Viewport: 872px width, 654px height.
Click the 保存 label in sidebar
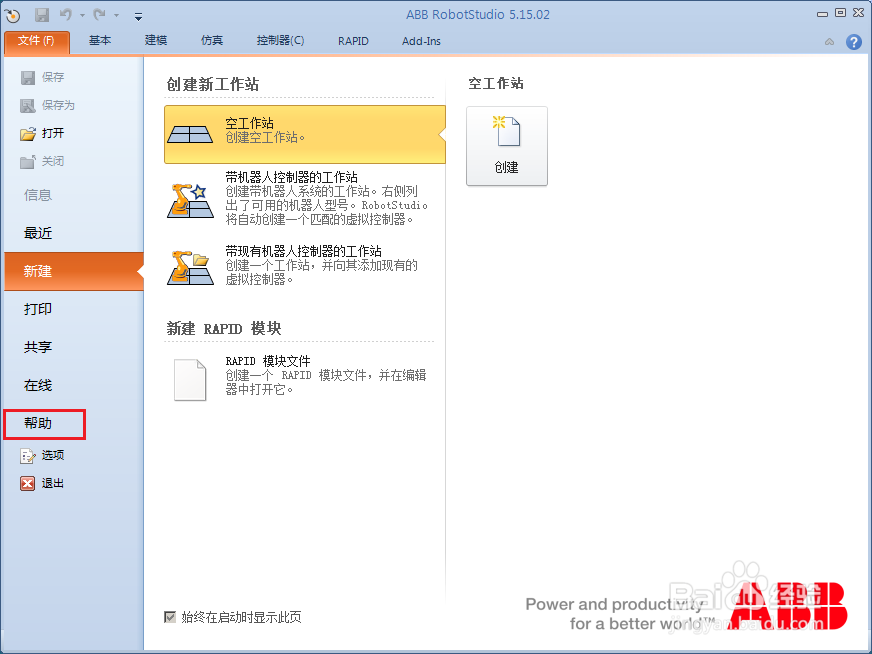click(x=53, y=77)
